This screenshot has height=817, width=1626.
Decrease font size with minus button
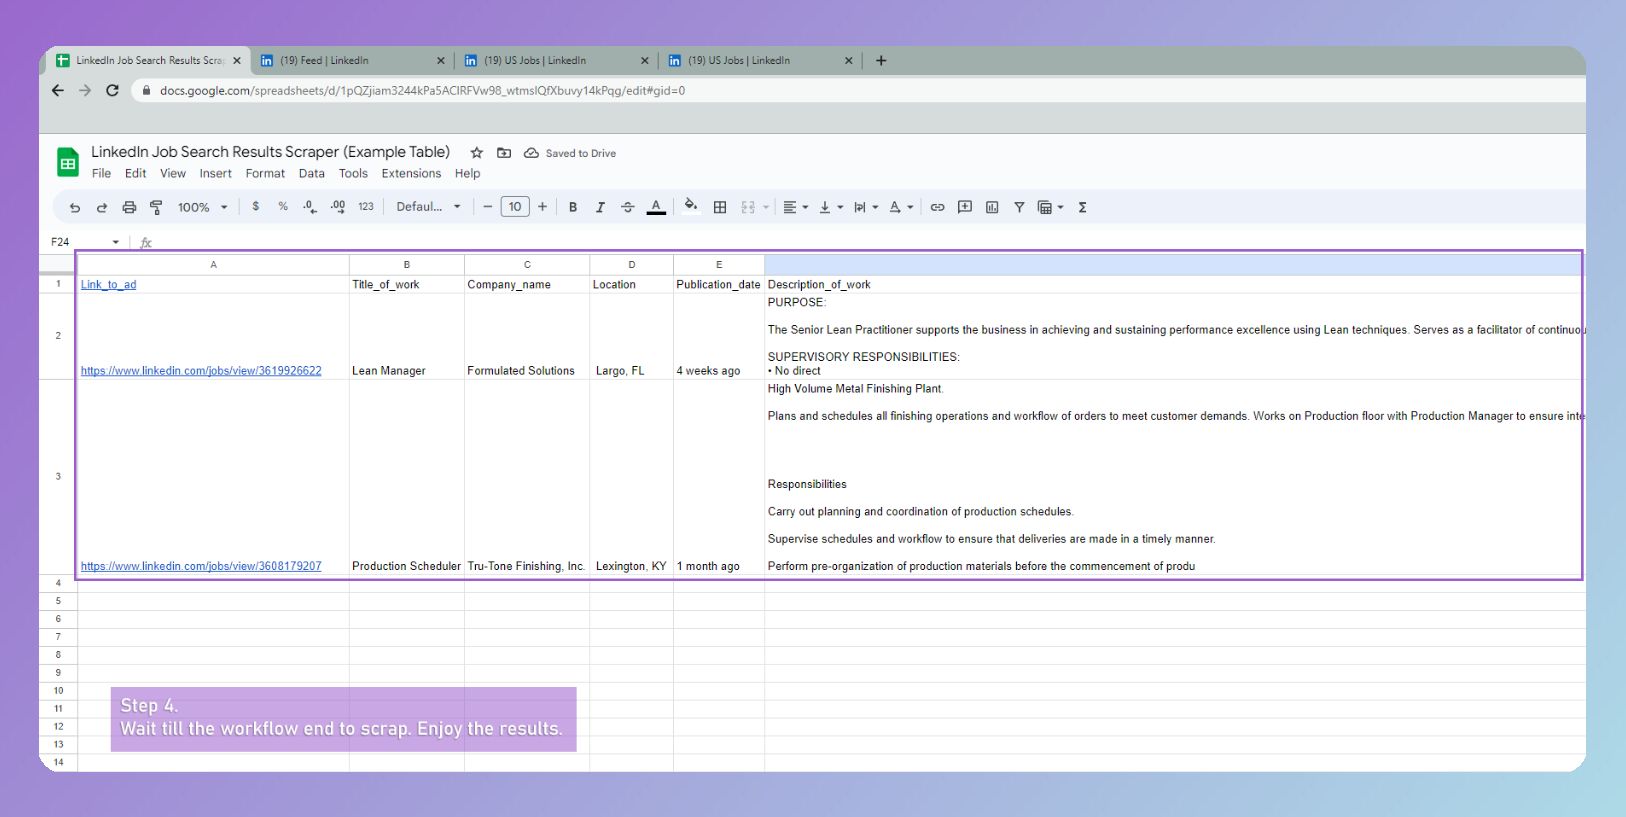(x=488, y=207)
